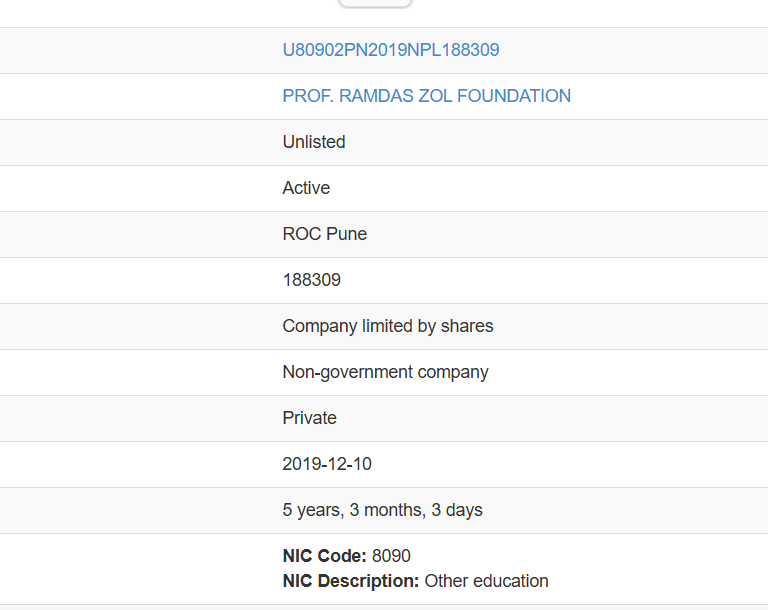Click the Unlisted status text
The width and height of the screenshot is (768, 610).
(314, 142)
